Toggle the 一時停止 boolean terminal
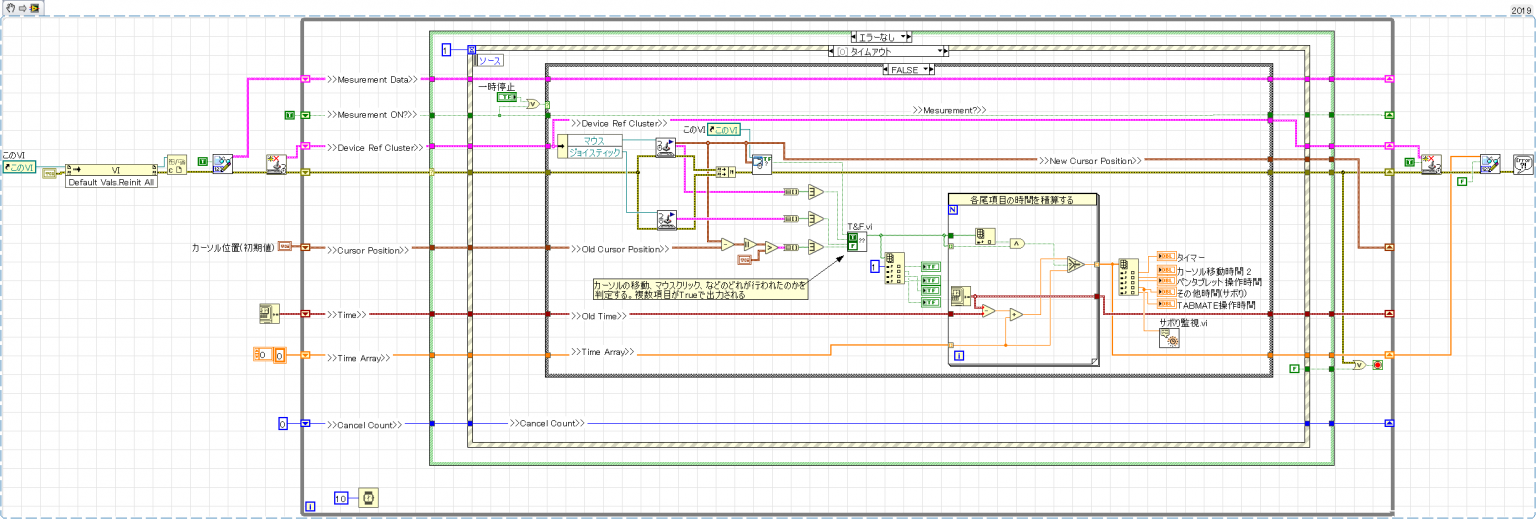Screen dimensions: 1536x519 (x=507, y=97)
